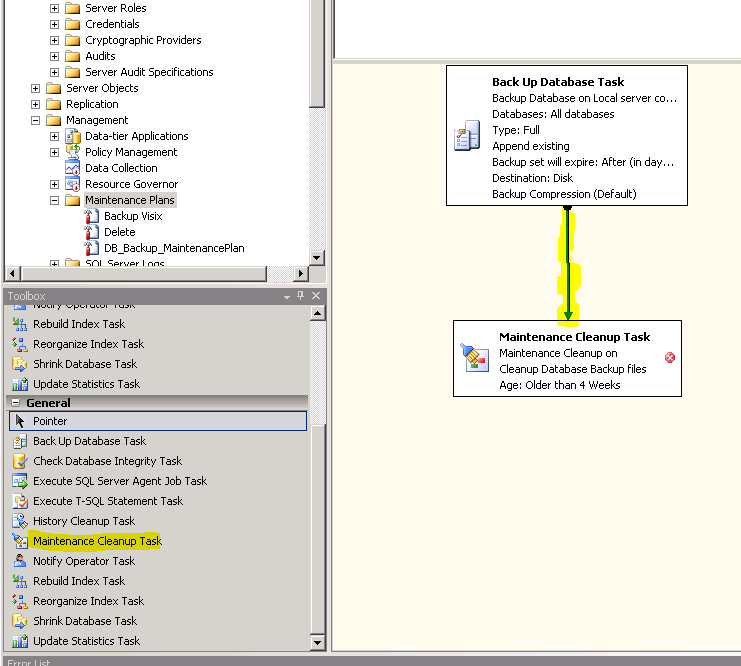Expand the Server Objects node
Viewport: 741px width, 666px height.
pyautogui.click(x=35, y=88)
